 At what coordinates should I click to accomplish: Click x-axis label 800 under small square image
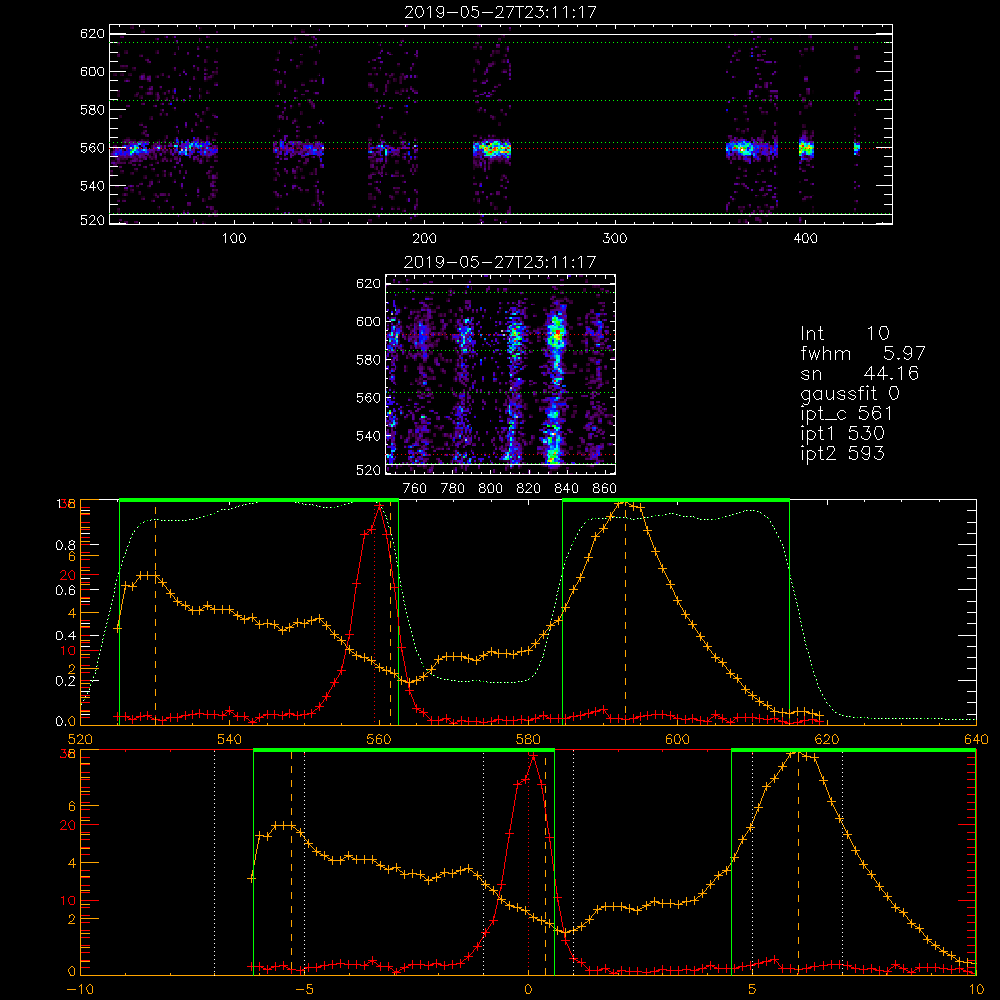490,489
